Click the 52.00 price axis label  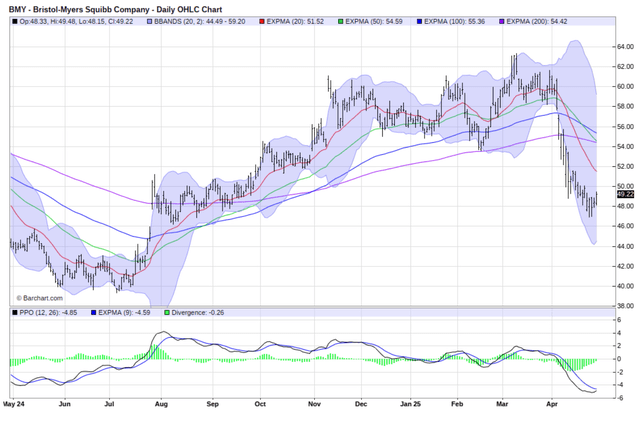pyautogui.click(x=625, y=167)
